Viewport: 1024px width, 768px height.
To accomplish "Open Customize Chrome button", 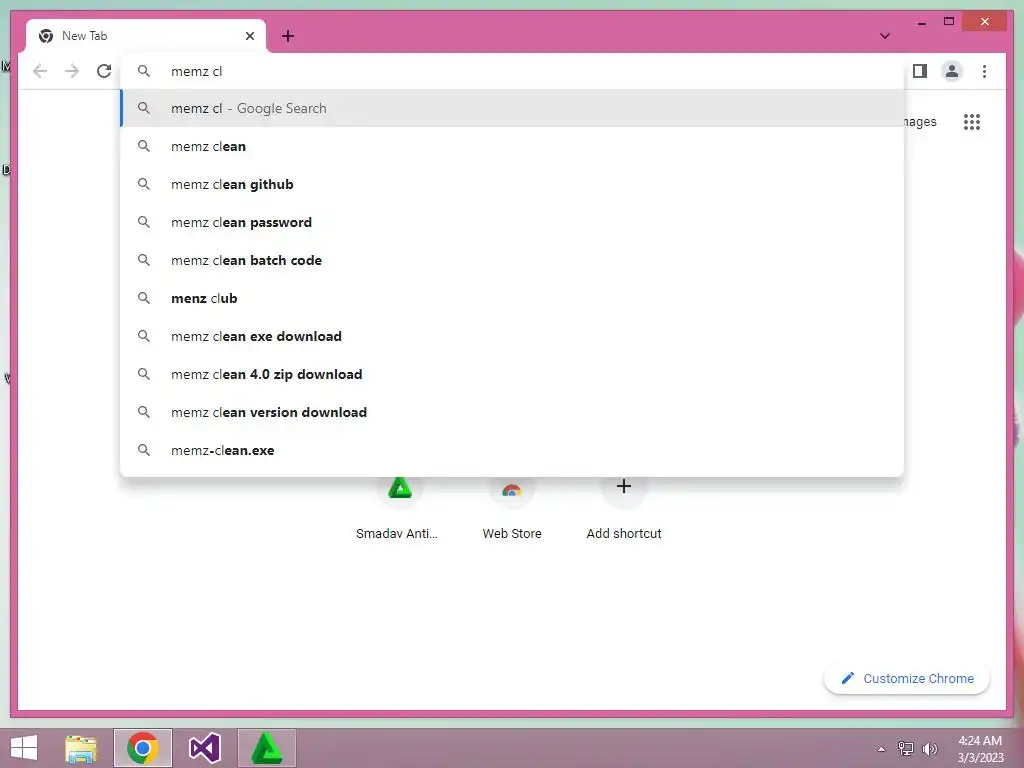I will (907, 679).
